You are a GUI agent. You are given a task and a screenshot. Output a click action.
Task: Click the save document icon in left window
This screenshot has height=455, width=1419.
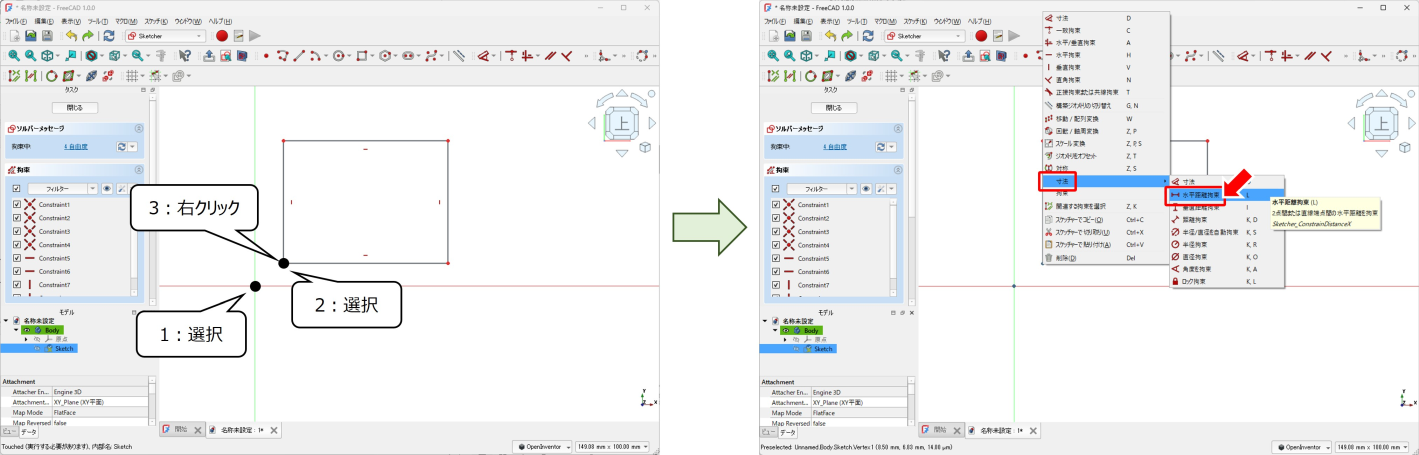click(47, 35)
